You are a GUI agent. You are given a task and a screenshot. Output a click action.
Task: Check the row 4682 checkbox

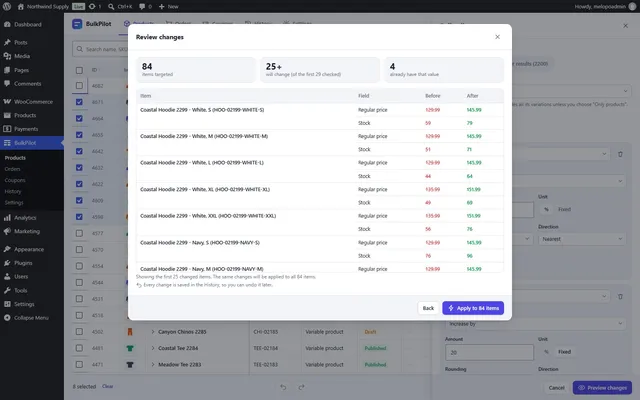[79, 86]
